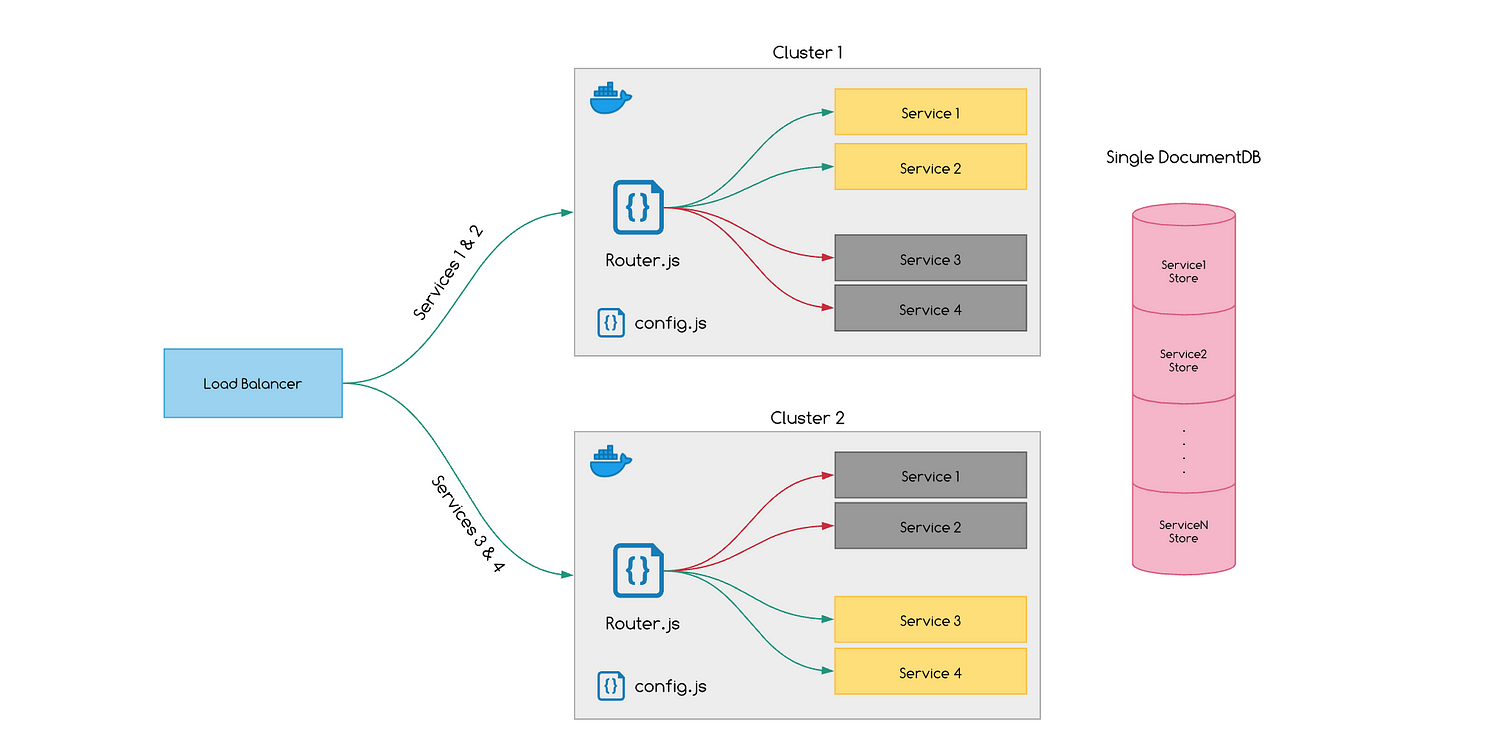Select the Load Balancer box
The height and width of the screenshot is (750, 1500).
[253, 383]
